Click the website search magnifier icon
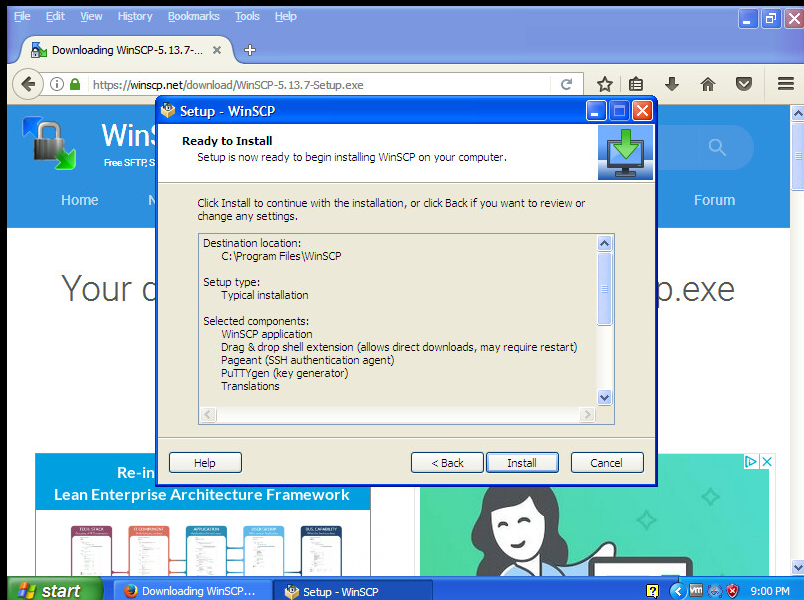This screenshot has width=804, height=600. 717,148
